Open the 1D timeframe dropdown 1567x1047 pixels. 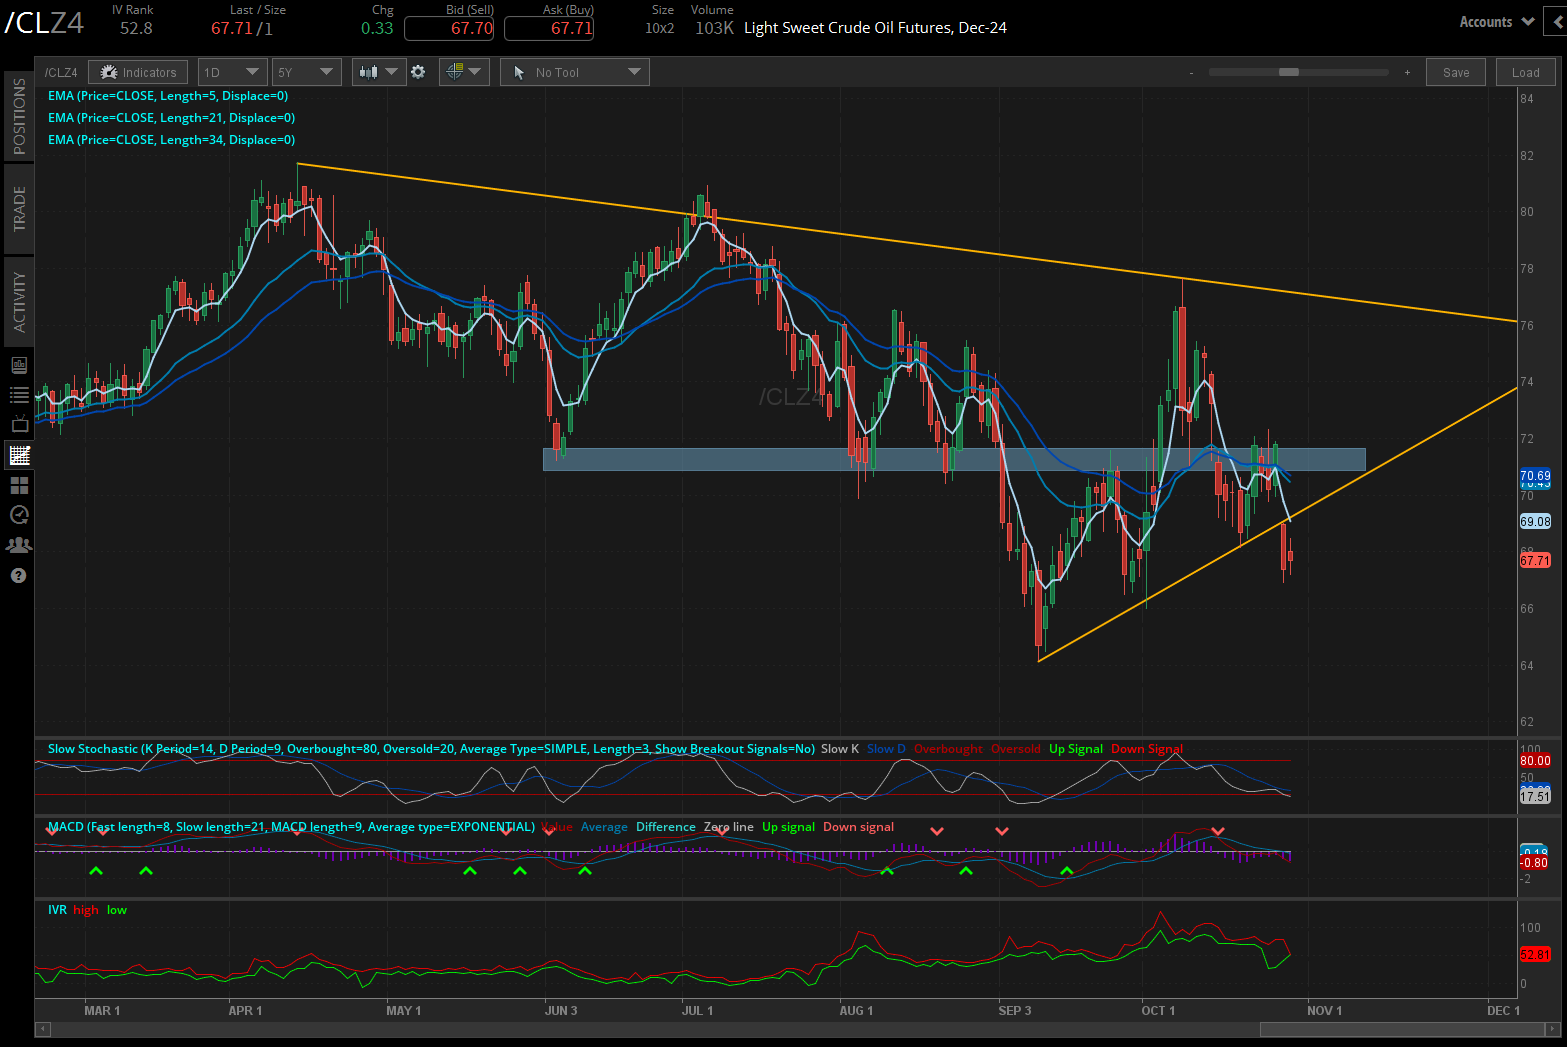(231, 71)
